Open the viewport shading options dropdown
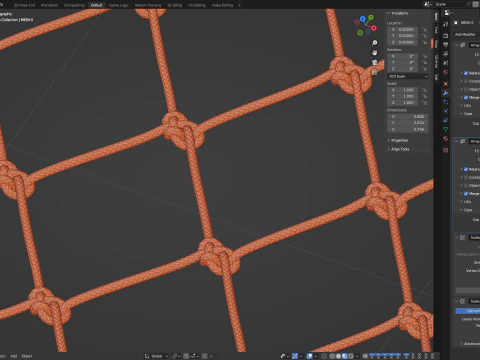 point(357,356)
